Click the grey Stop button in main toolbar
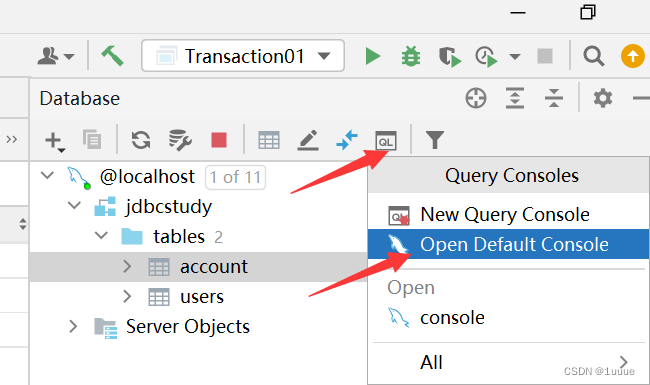This screenshot has height=385, width=650. click(x=545, y=56)
